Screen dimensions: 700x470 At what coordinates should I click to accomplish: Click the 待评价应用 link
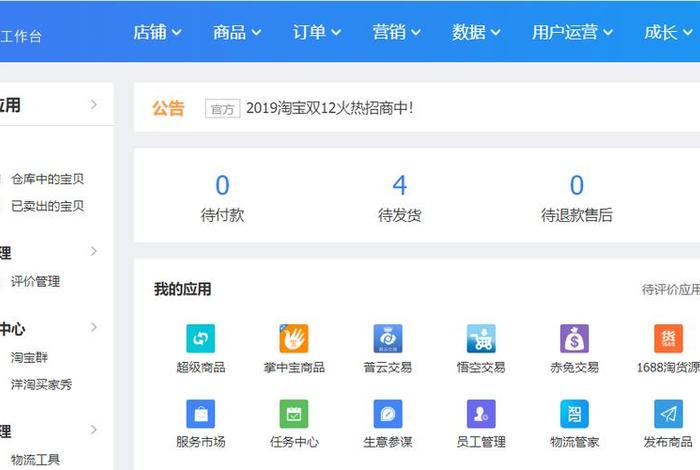671,289
